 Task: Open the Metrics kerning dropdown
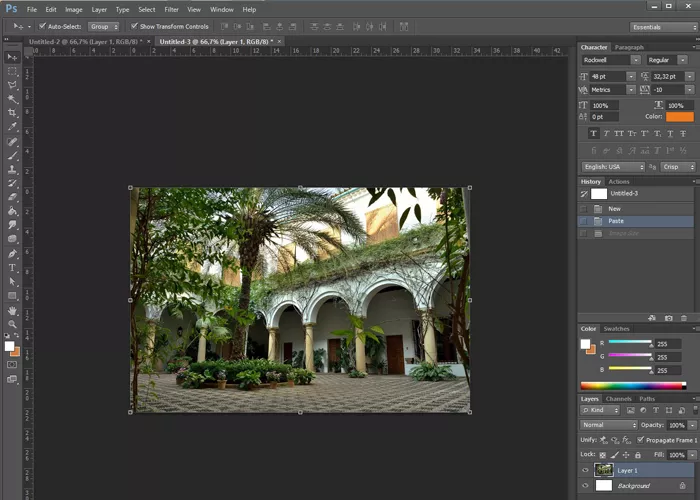(631, 90)
